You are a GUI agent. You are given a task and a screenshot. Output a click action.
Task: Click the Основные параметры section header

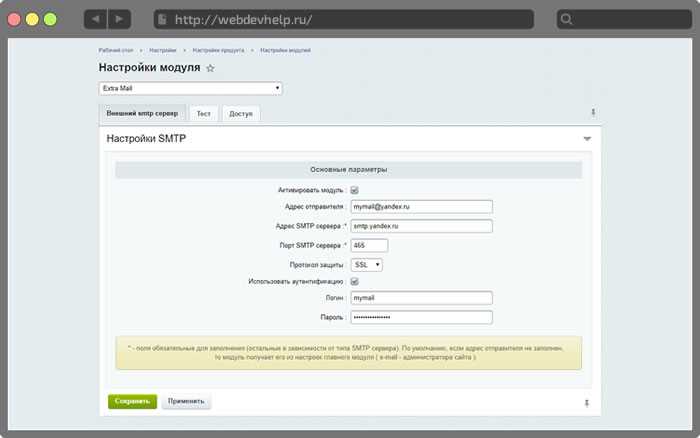(349, 170)
